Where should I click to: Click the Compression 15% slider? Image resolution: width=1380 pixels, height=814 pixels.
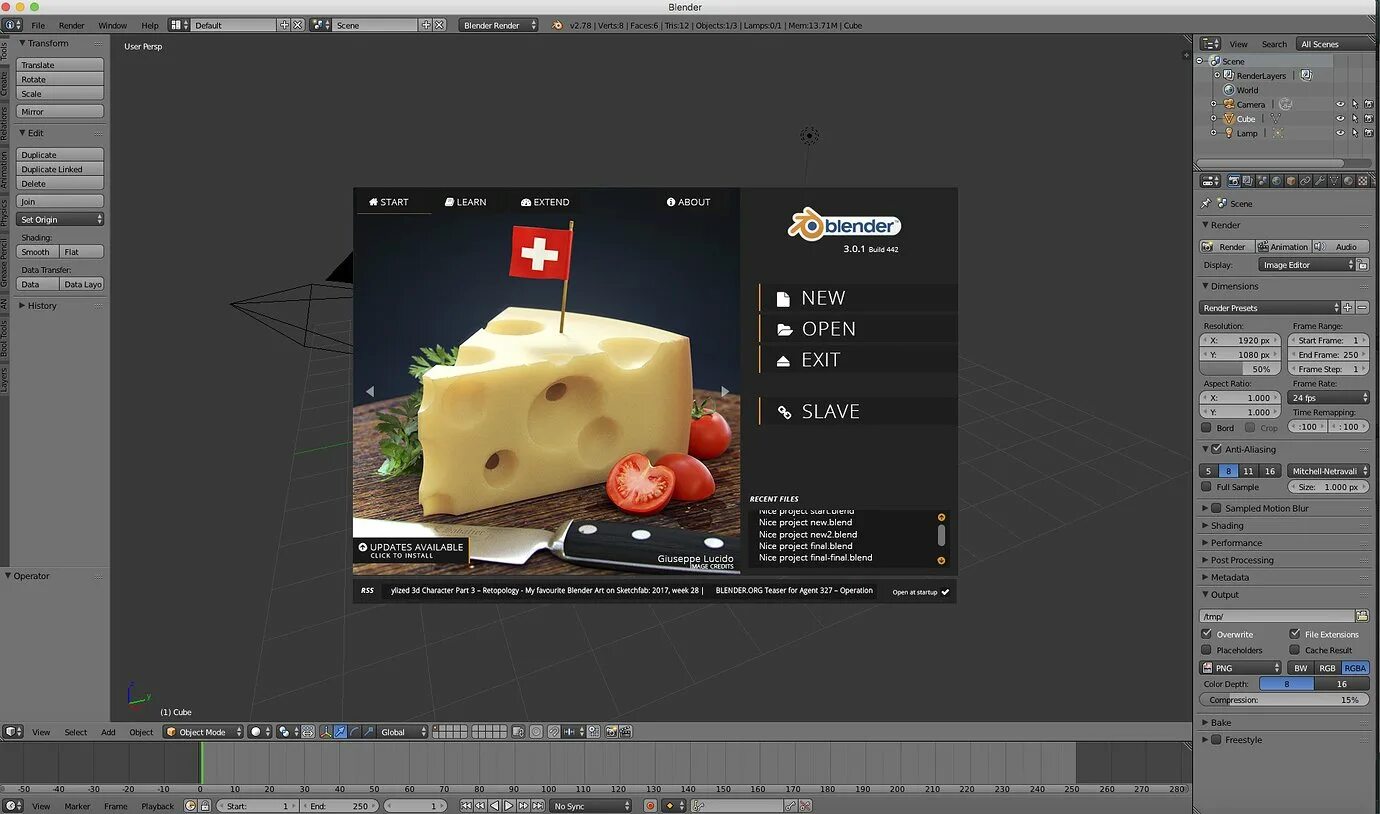click(1284, 700)
